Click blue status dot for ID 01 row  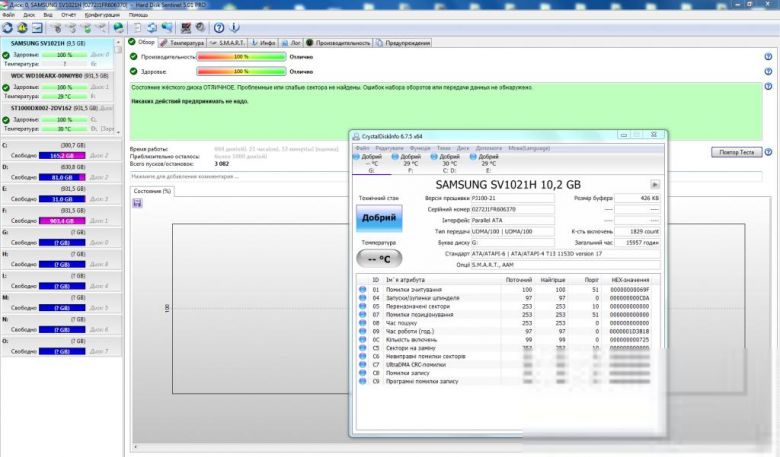(x=363, y=289)
